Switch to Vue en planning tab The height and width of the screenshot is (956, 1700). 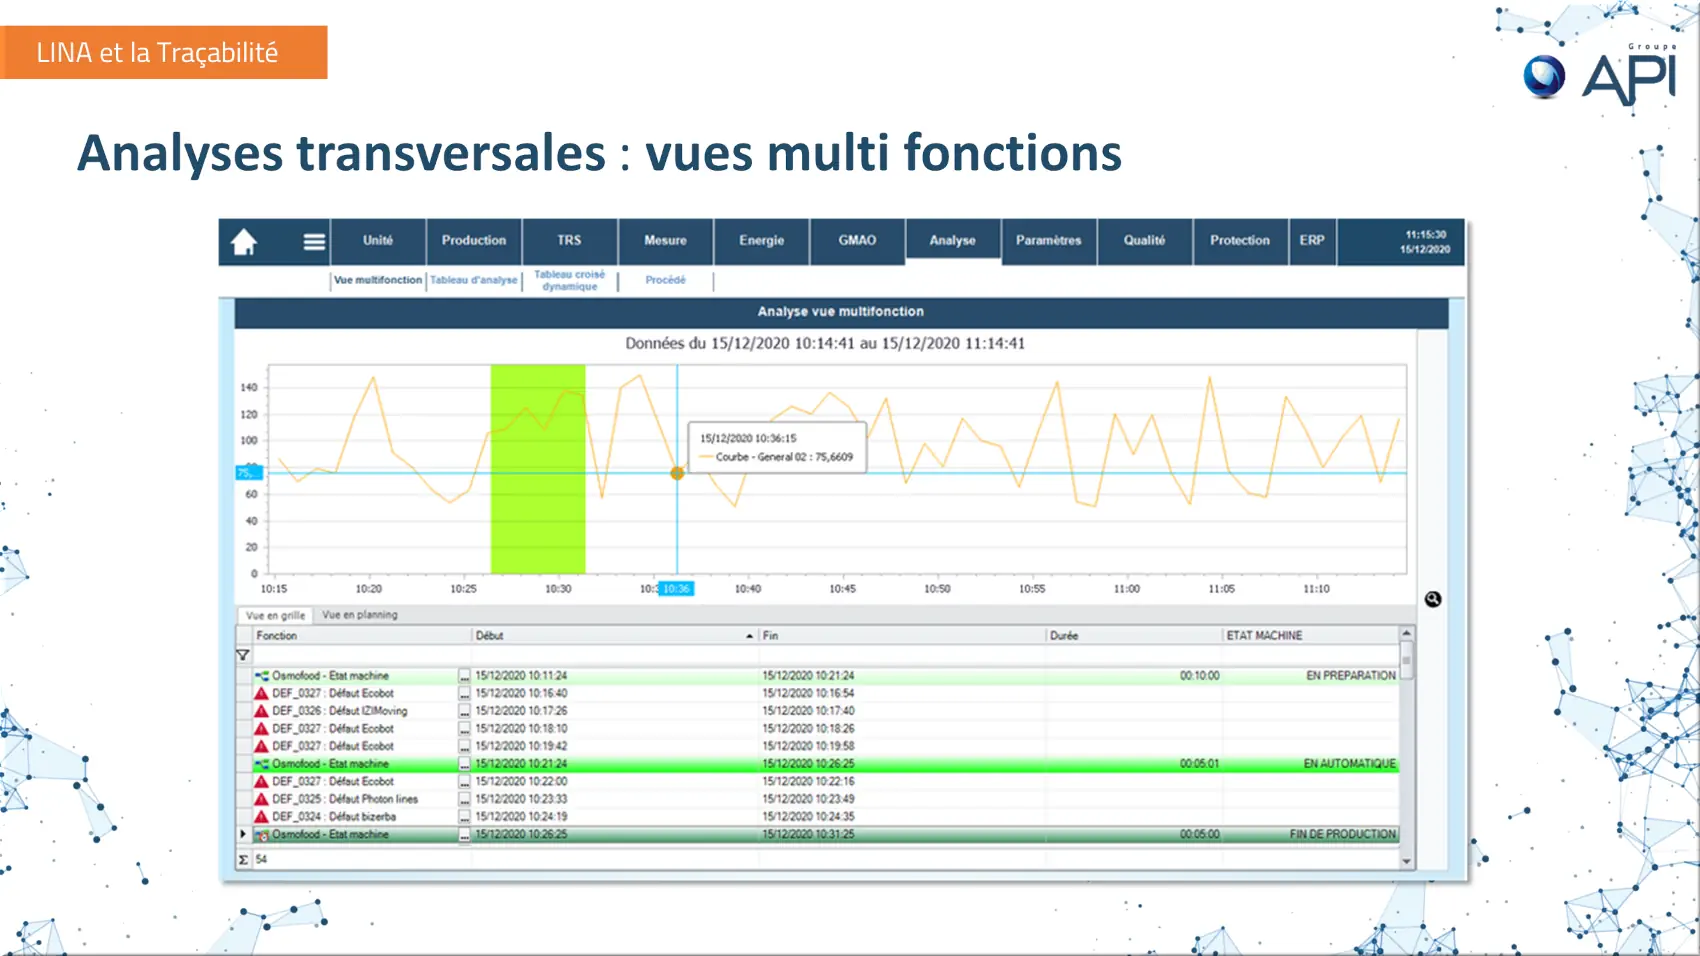[359, 615]
